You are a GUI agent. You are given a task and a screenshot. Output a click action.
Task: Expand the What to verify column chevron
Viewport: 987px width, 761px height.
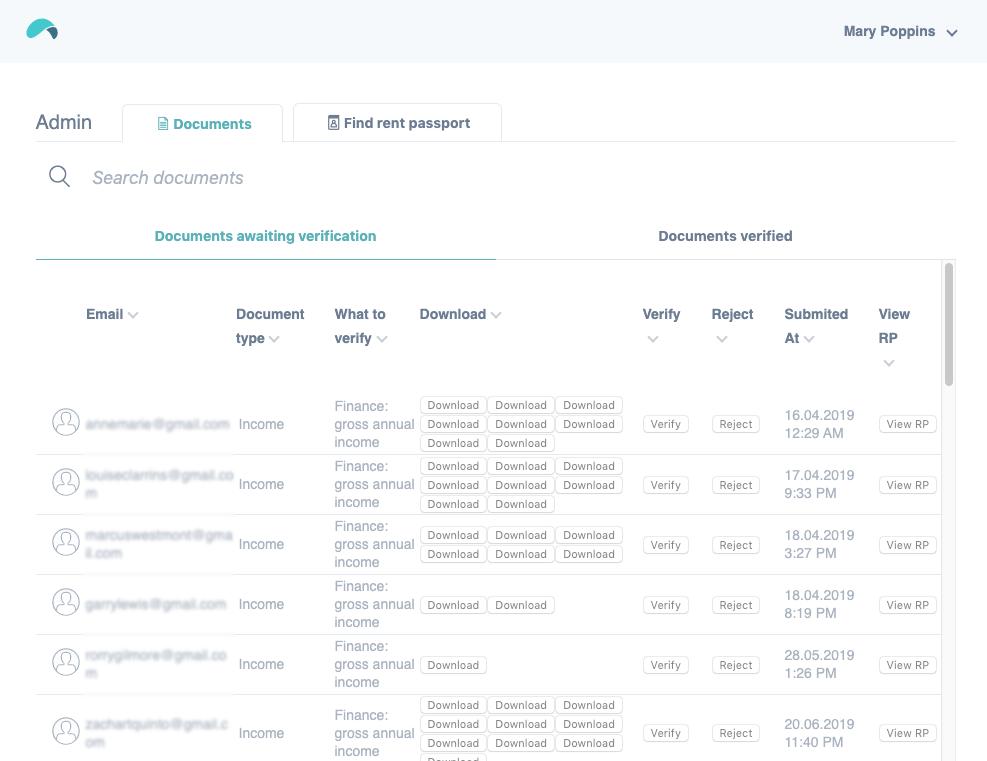(x=381, y=339)
